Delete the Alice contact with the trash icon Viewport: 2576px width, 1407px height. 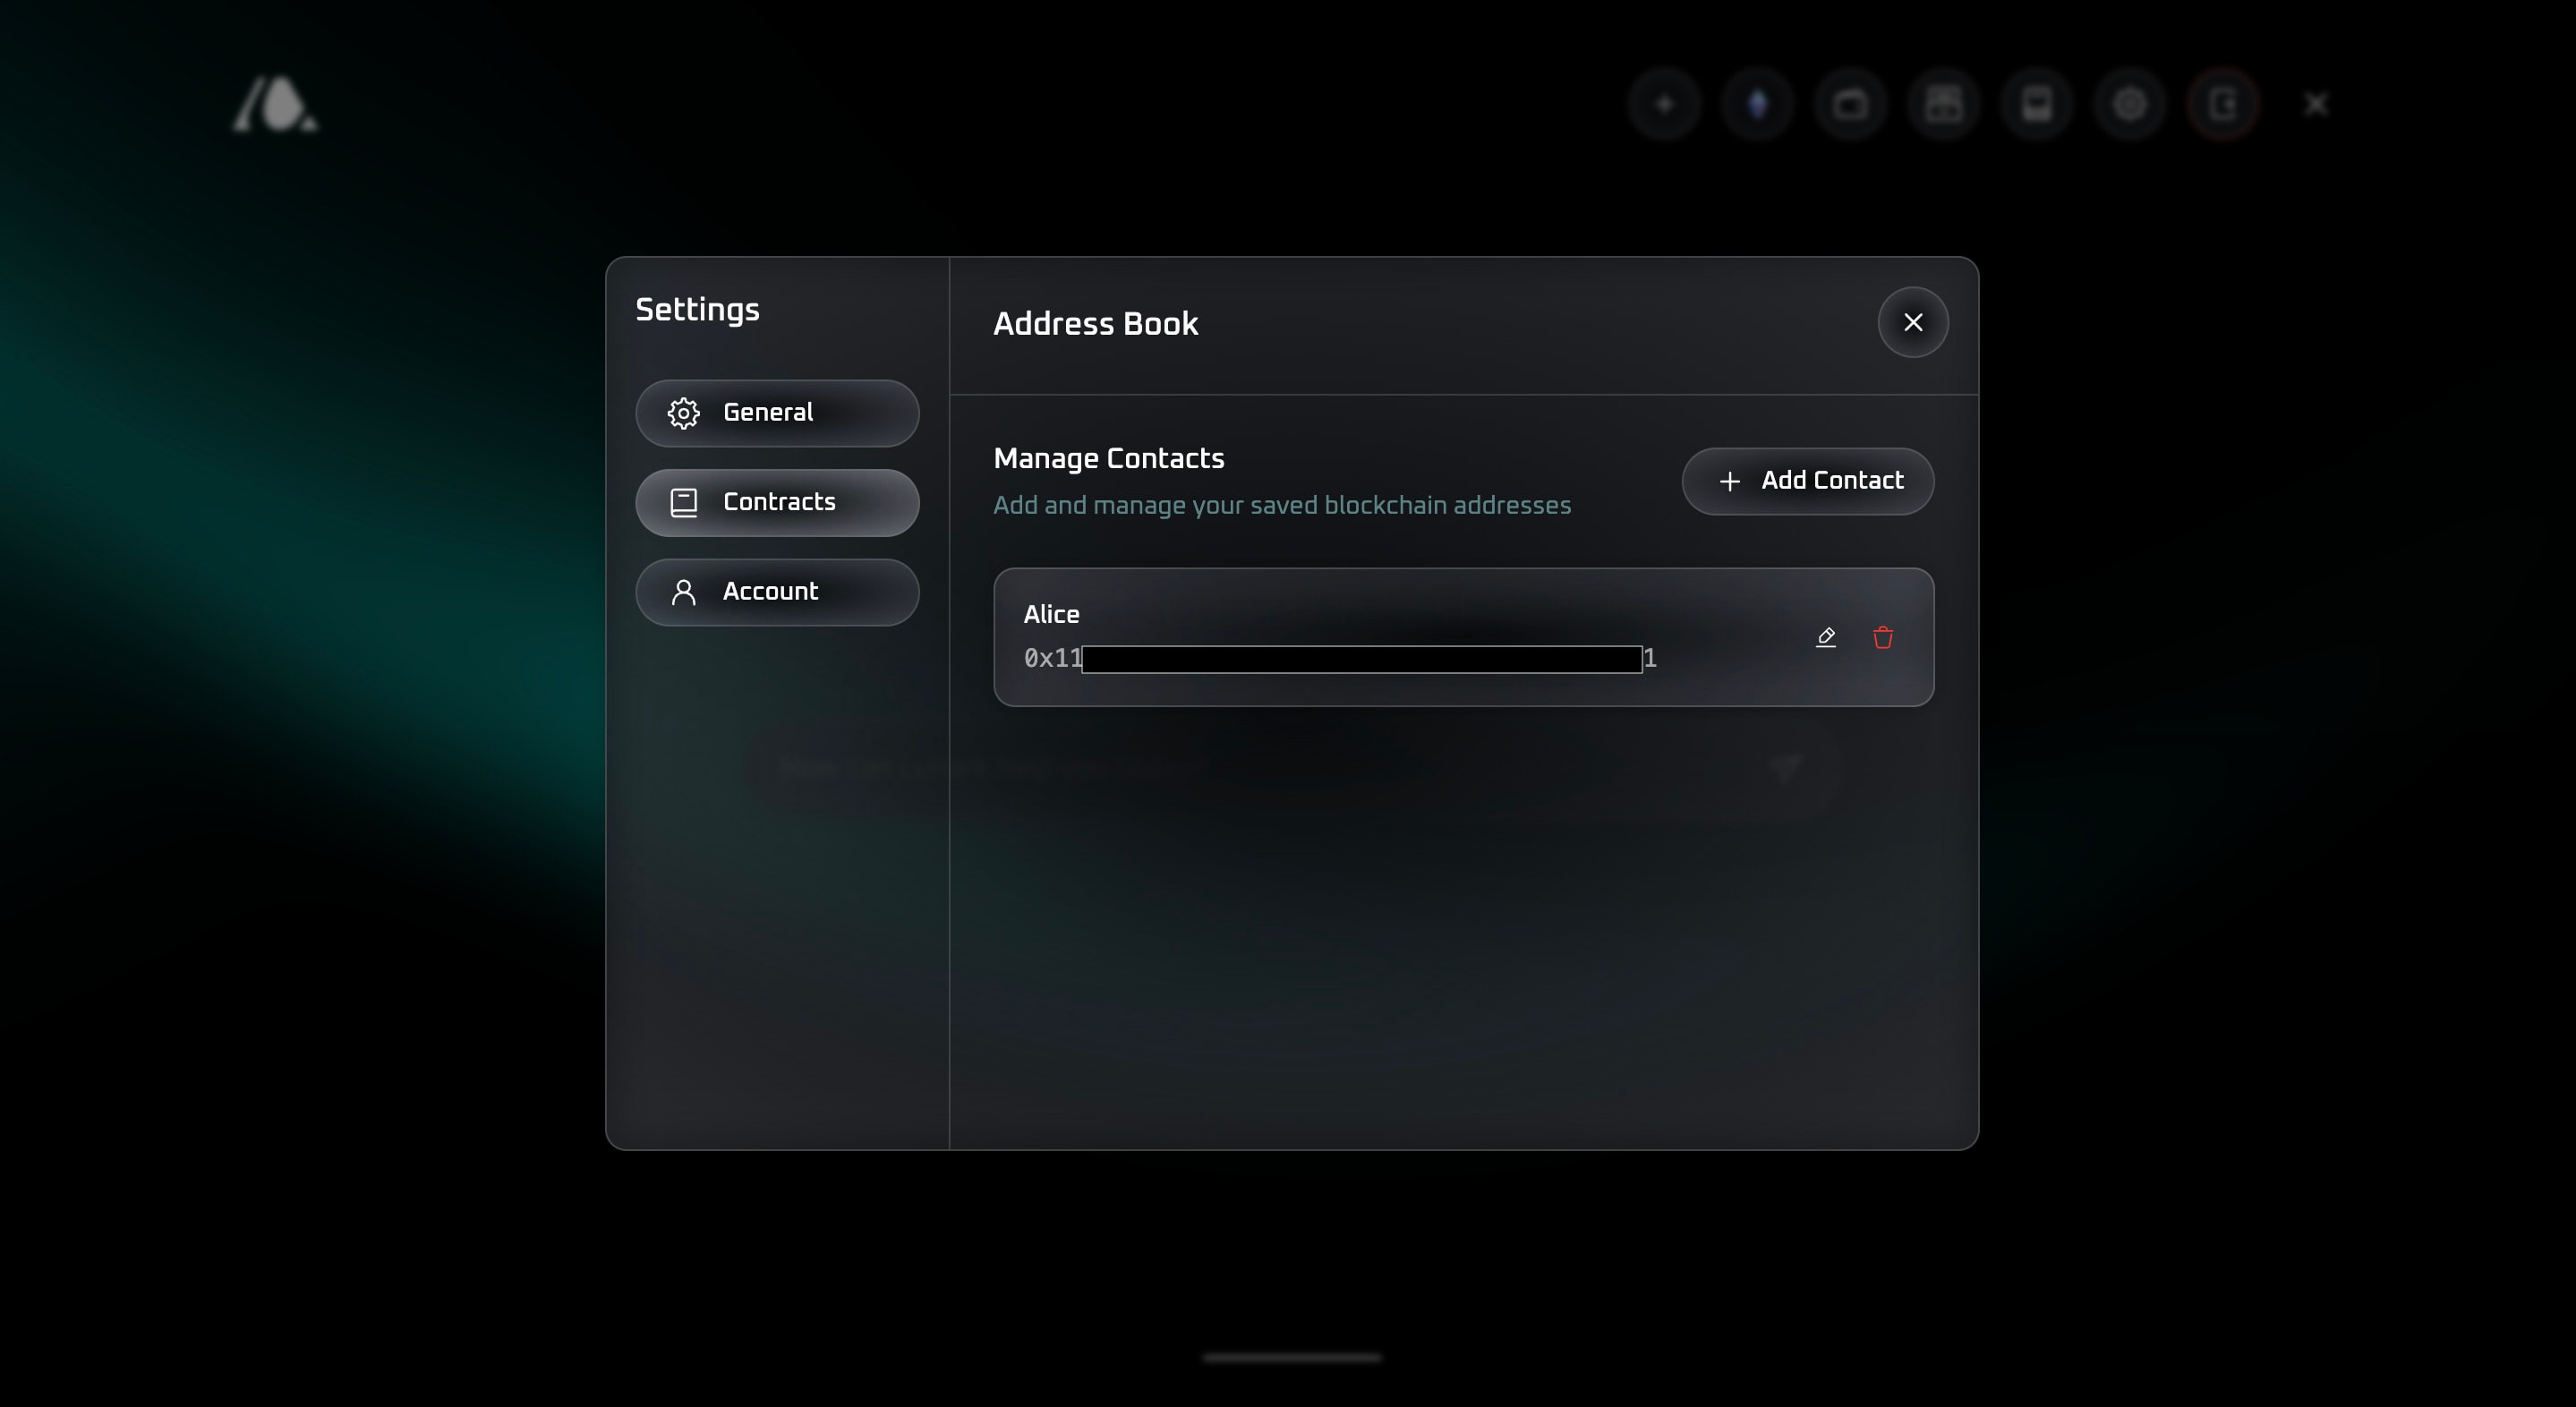coord(1882,637)
